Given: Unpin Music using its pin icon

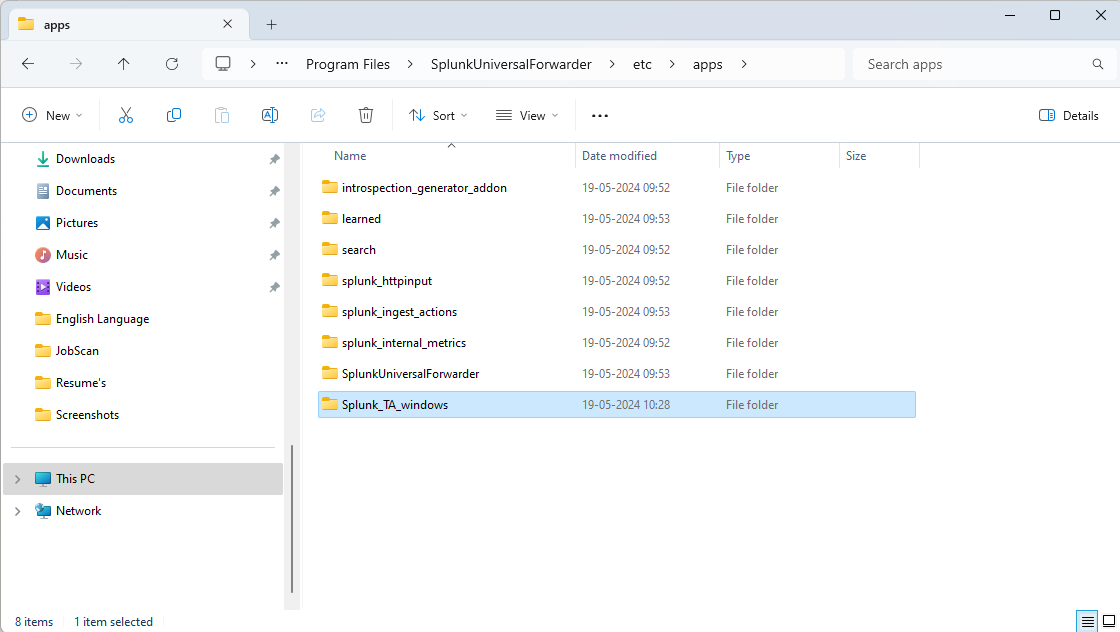Looking at the screenshot, I should 274,255.
